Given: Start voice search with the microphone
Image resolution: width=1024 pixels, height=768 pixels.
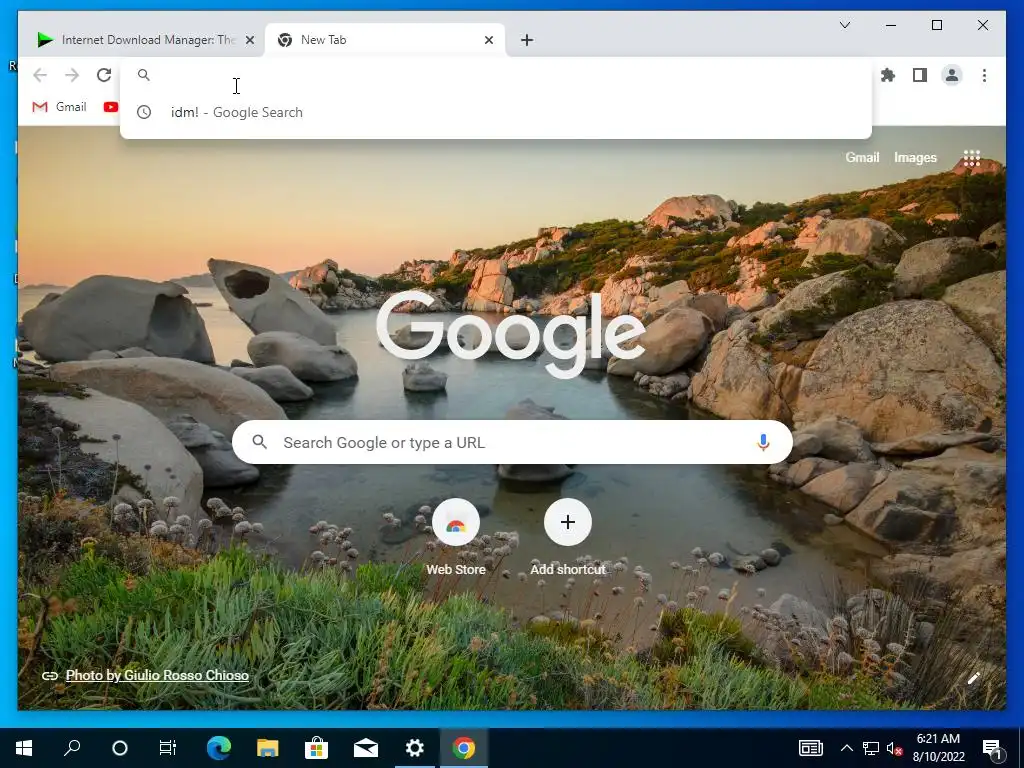Looking at the screenshot, I should click(x=763, y=442).
